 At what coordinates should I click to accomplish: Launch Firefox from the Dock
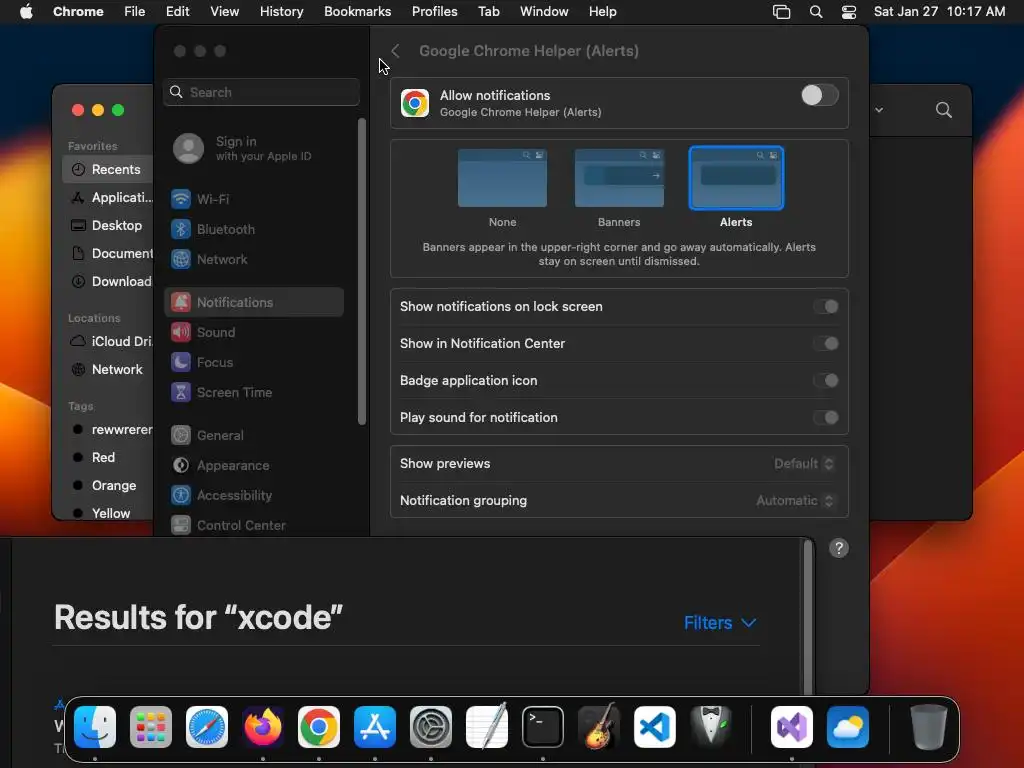[263, 727]
